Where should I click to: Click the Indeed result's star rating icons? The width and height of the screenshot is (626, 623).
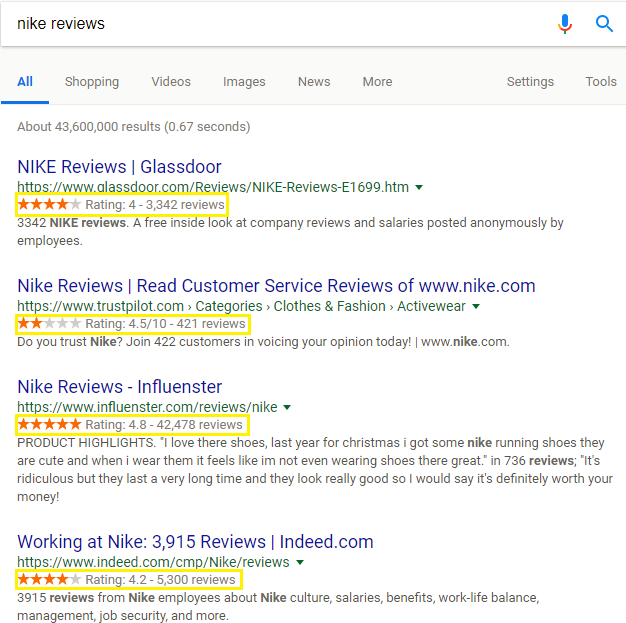click(50, 579)
